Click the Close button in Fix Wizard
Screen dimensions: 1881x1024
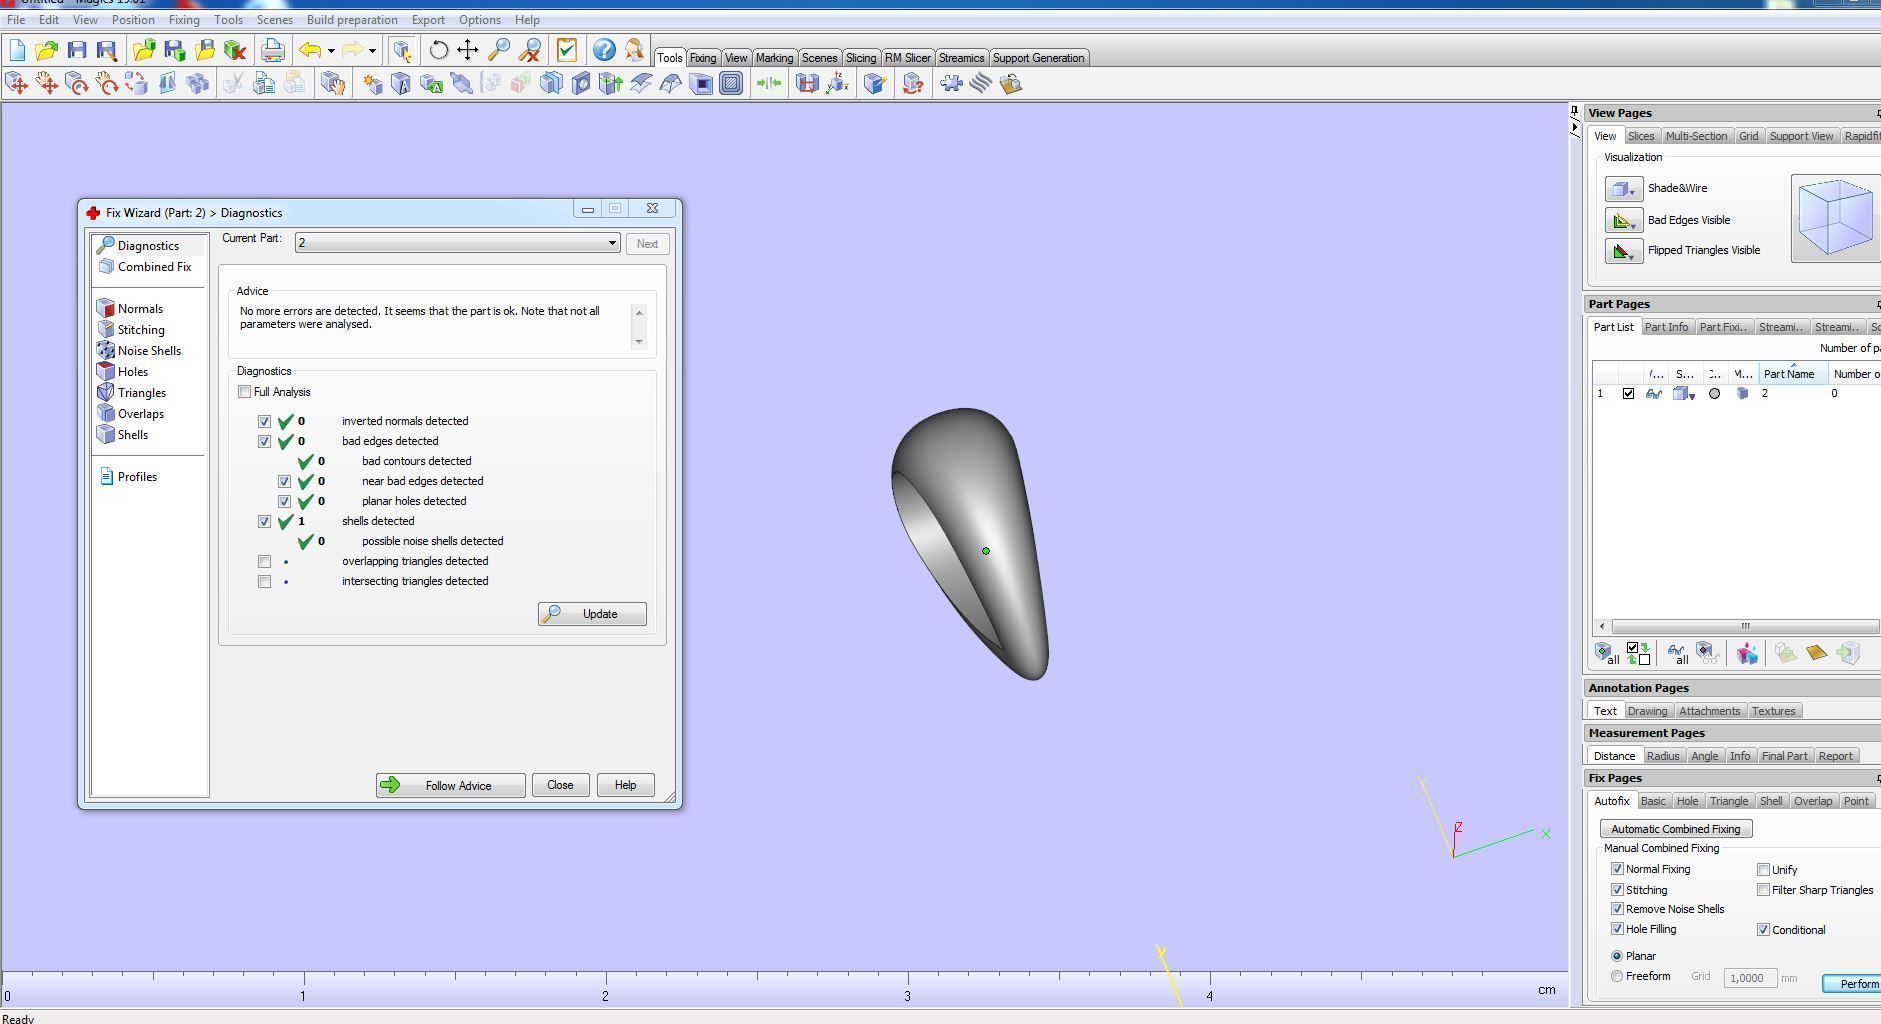(560, 785)
